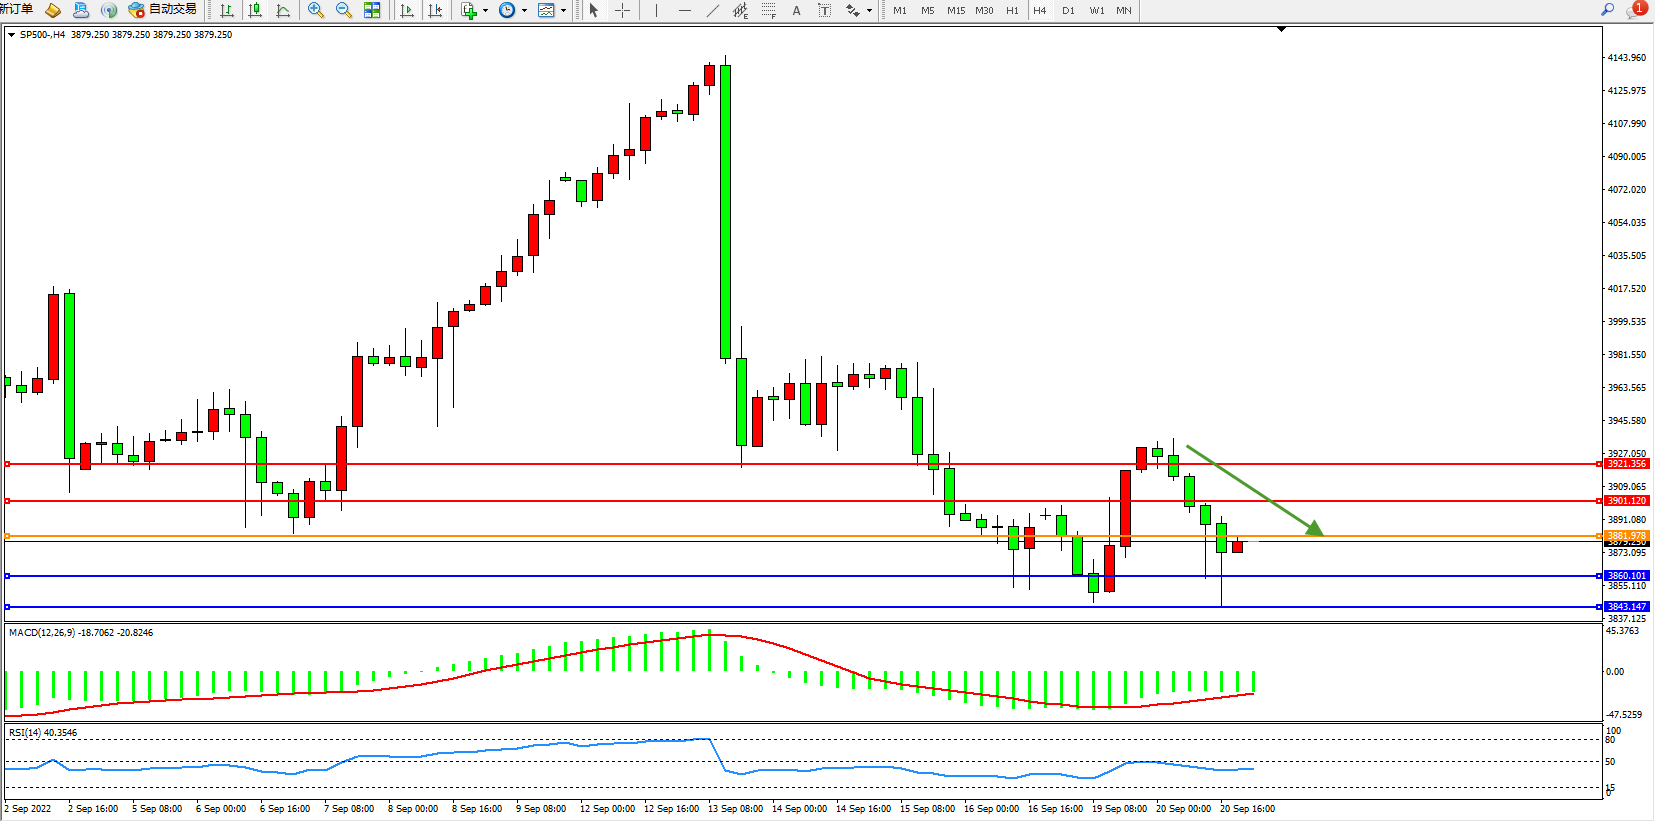The image size is (1655, 822).
Task: Open the search magnifier in top right
Action: point(1608,10)
